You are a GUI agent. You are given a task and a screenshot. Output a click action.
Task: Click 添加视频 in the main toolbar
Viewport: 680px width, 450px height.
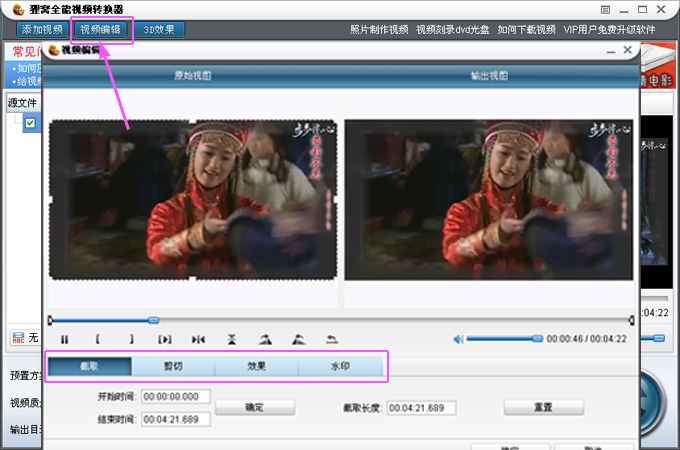(42, 29)
